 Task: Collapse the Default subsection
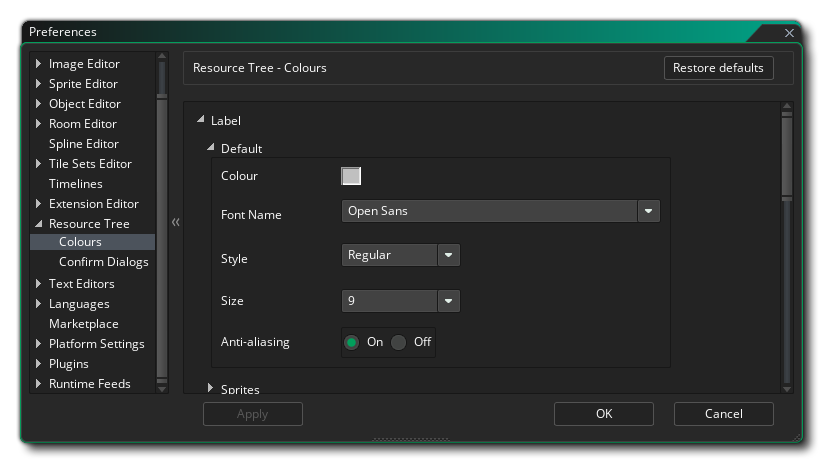pos(211,148)
